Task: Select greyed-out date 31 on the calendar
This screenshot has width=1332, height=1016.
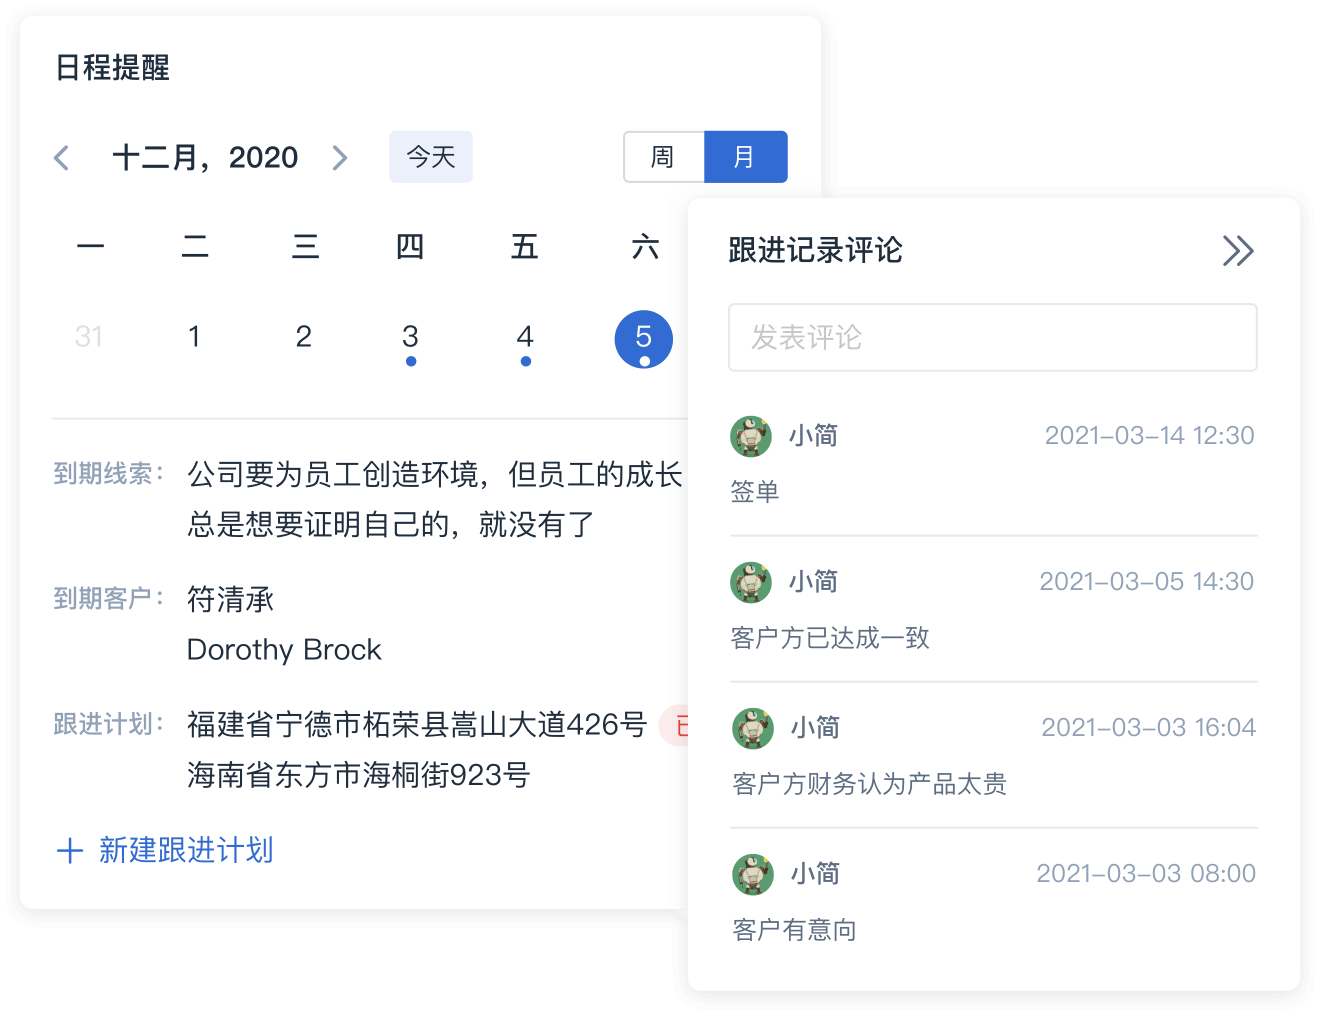Action: coord(89,337)
